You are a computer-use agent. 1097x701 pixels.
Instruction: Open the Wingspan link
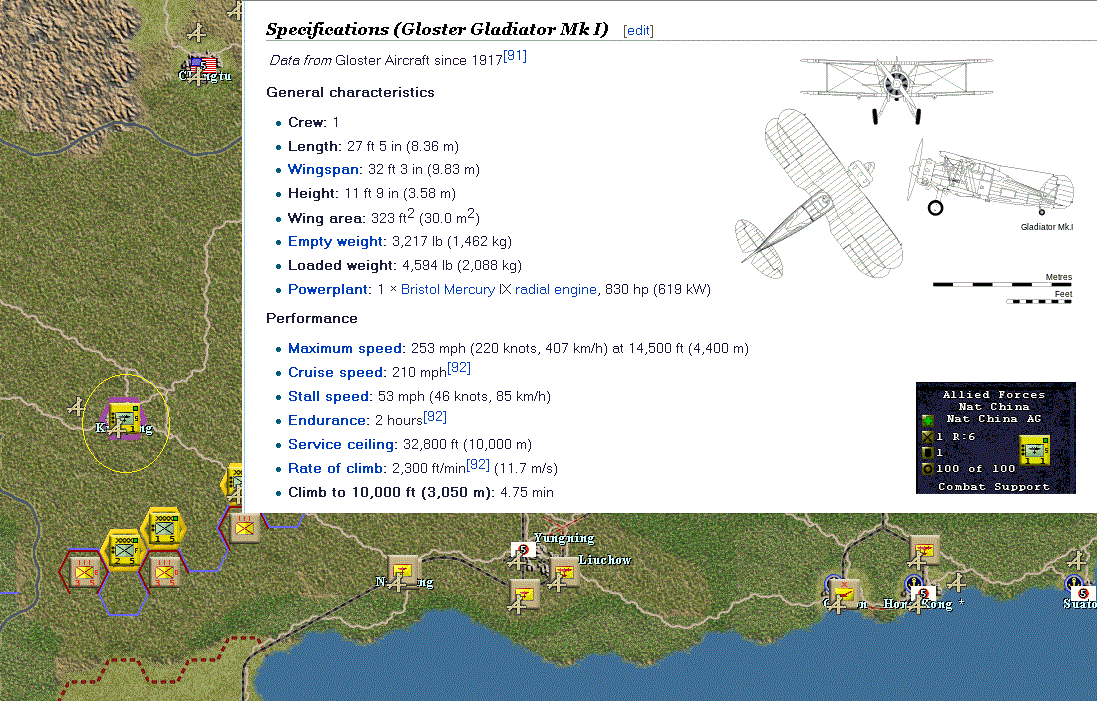(323, 169)
